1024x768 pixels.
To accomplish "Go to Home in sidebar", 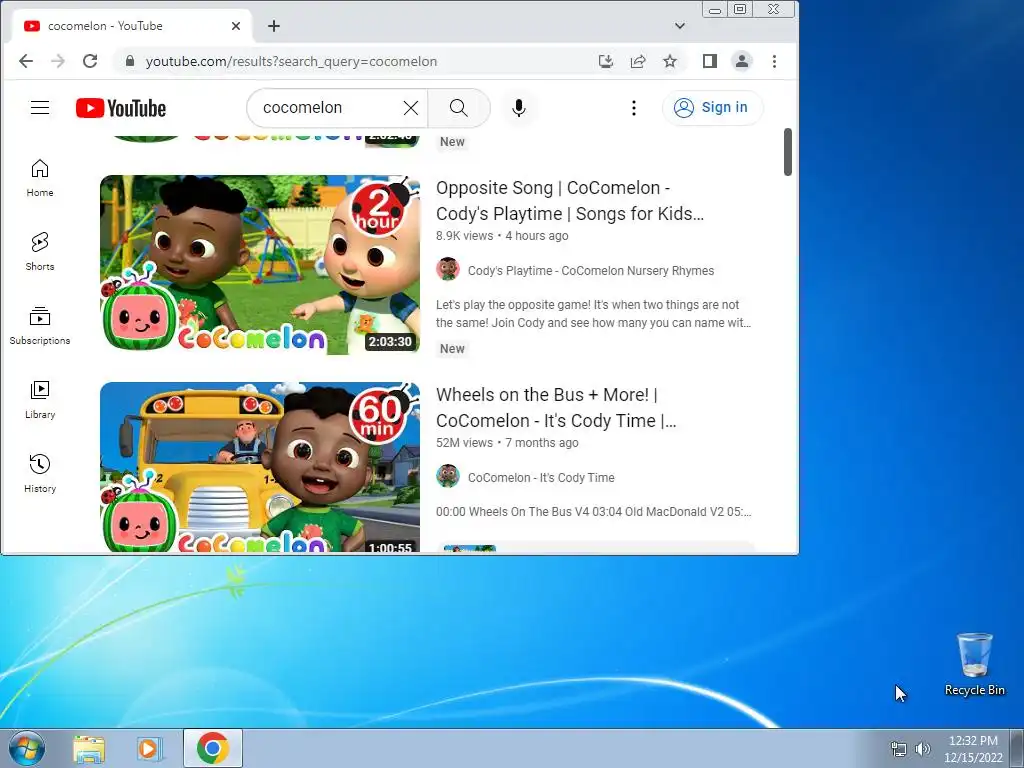I will point(40,178).
